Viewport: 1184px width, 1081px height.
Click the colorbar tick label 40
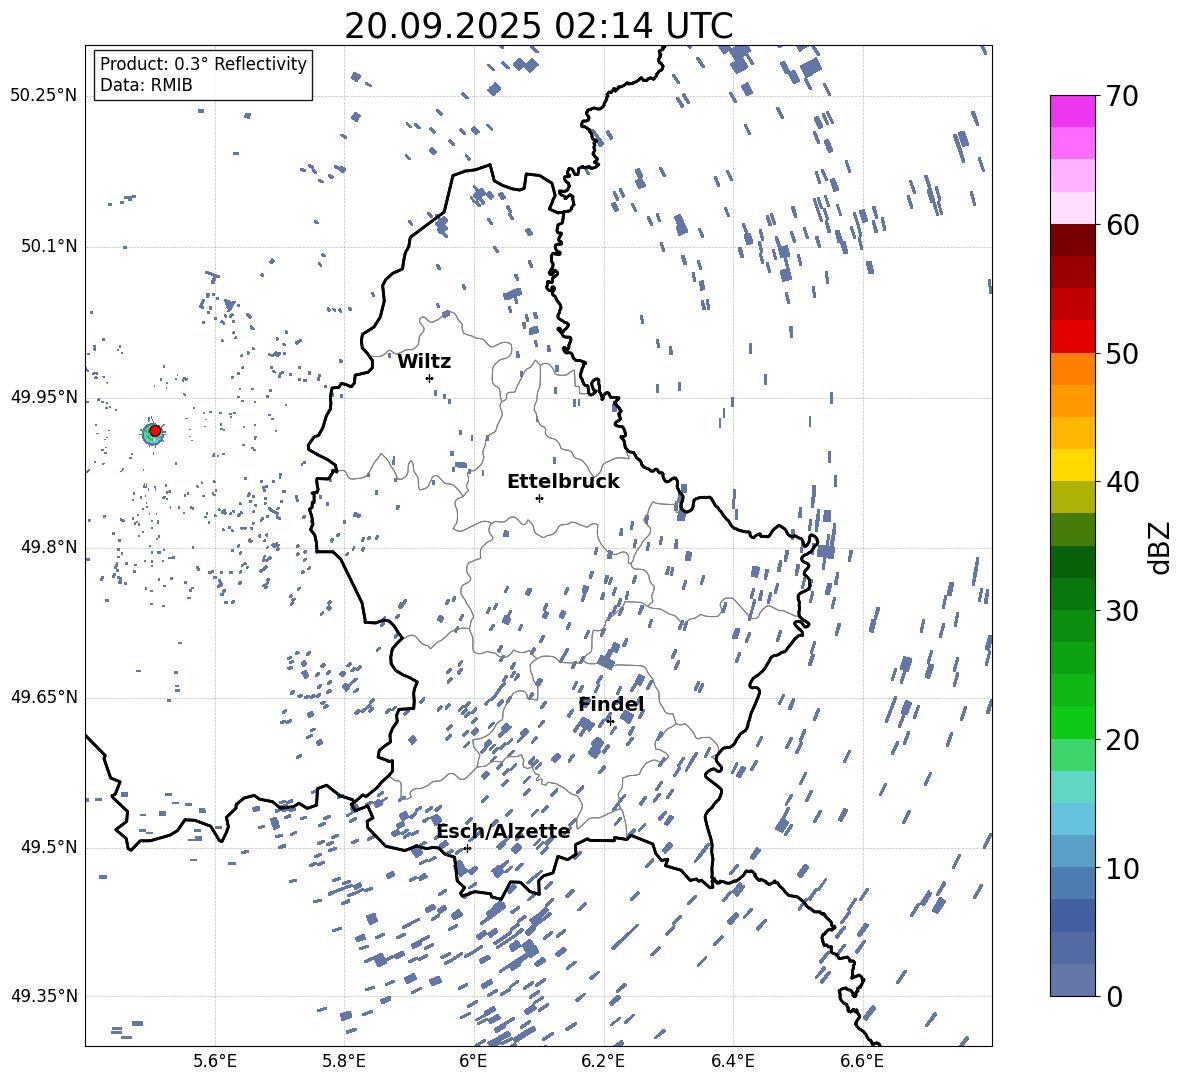click(1122, 482)
